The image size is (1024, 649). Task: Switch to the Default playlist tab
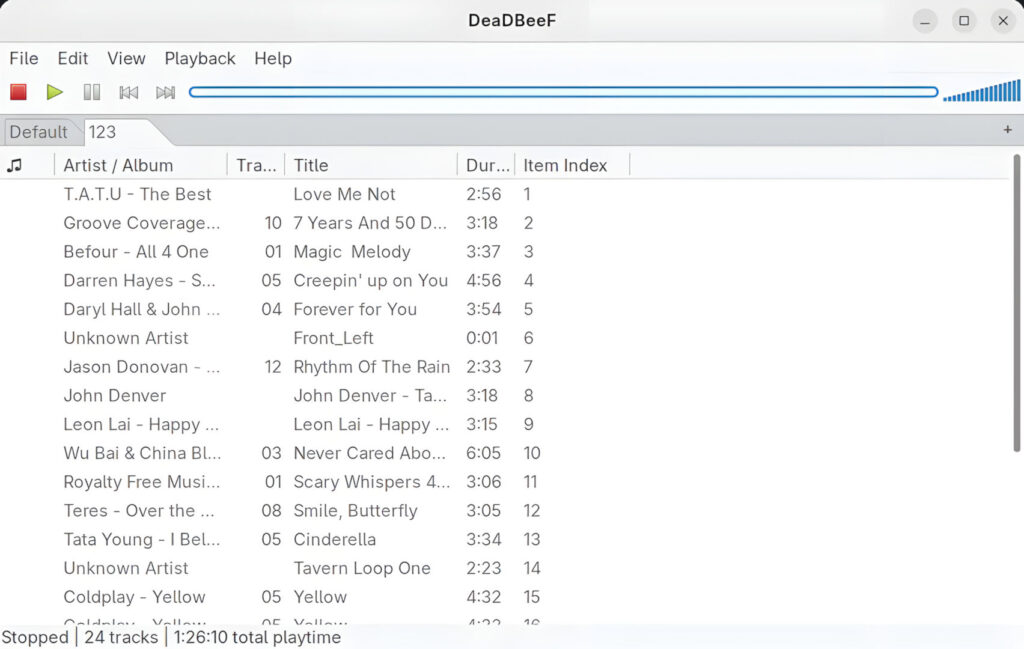coord(39,132)
